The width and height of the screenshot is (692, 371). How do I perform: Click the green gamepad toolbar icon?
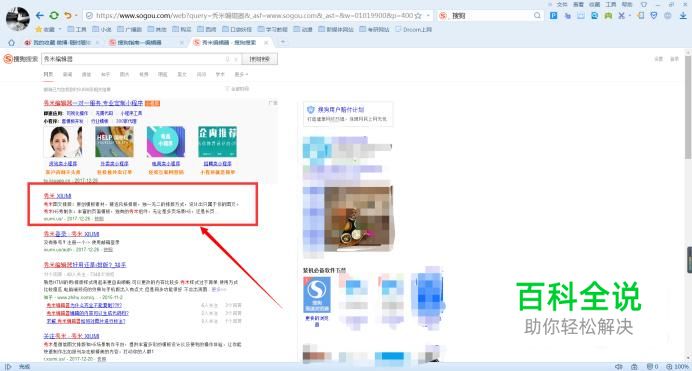click(x=608, y=15)
